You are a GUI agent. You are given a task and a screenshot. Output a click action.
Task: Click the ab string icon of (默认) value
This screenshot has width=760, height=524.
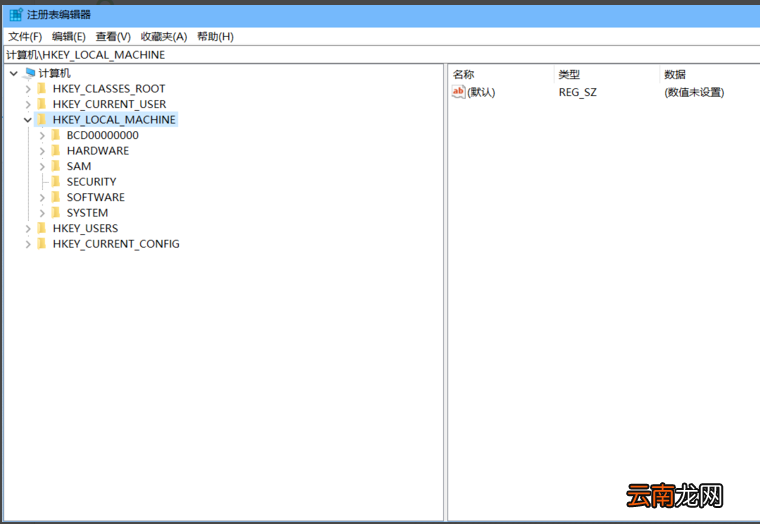coord(458,92)
